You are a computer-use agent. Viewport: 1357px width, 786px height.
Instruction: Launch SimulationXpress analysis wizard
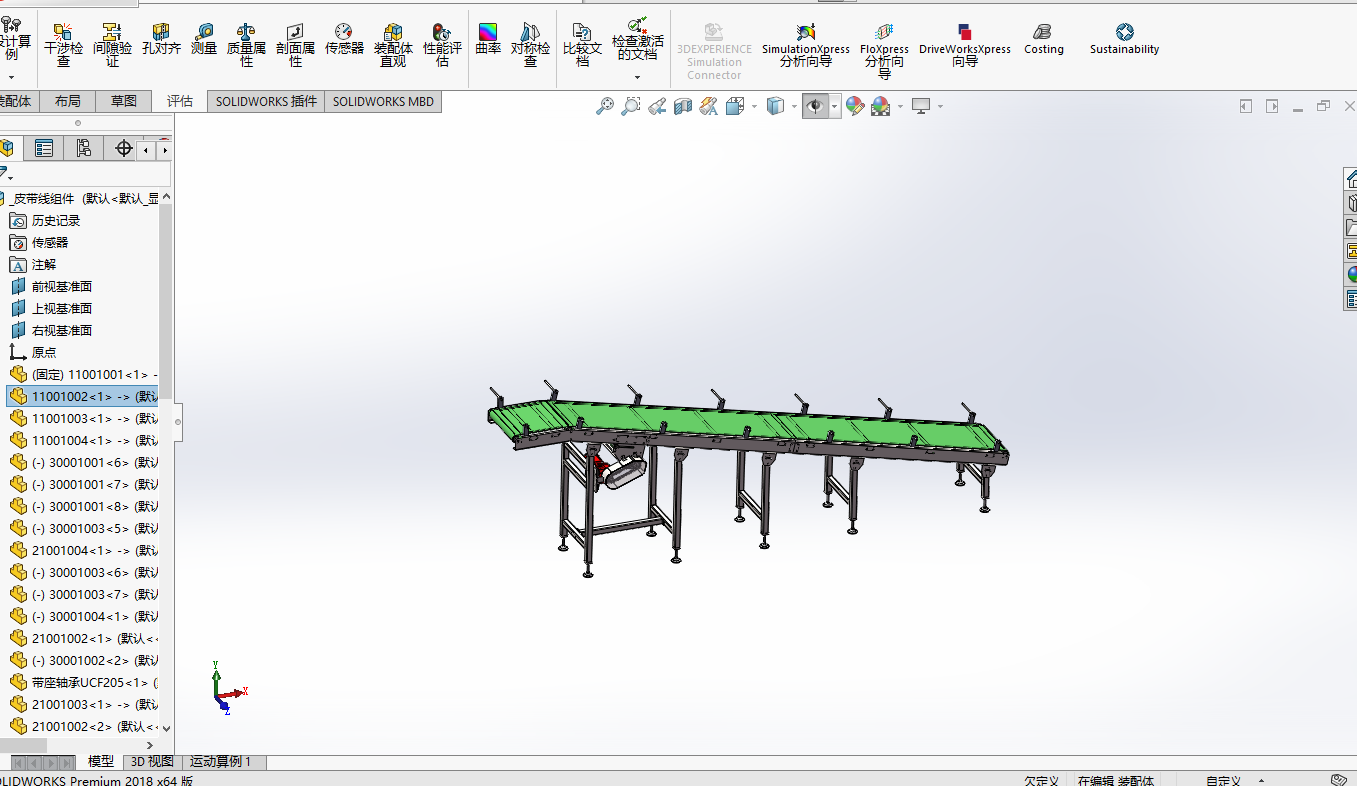tap(805, 46)
